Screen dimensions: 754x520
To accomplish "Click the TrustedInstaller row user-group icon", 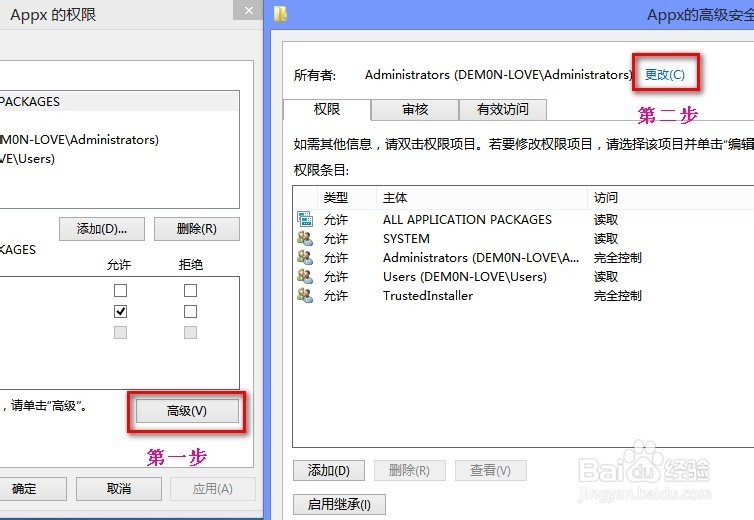I will [305, 295].
